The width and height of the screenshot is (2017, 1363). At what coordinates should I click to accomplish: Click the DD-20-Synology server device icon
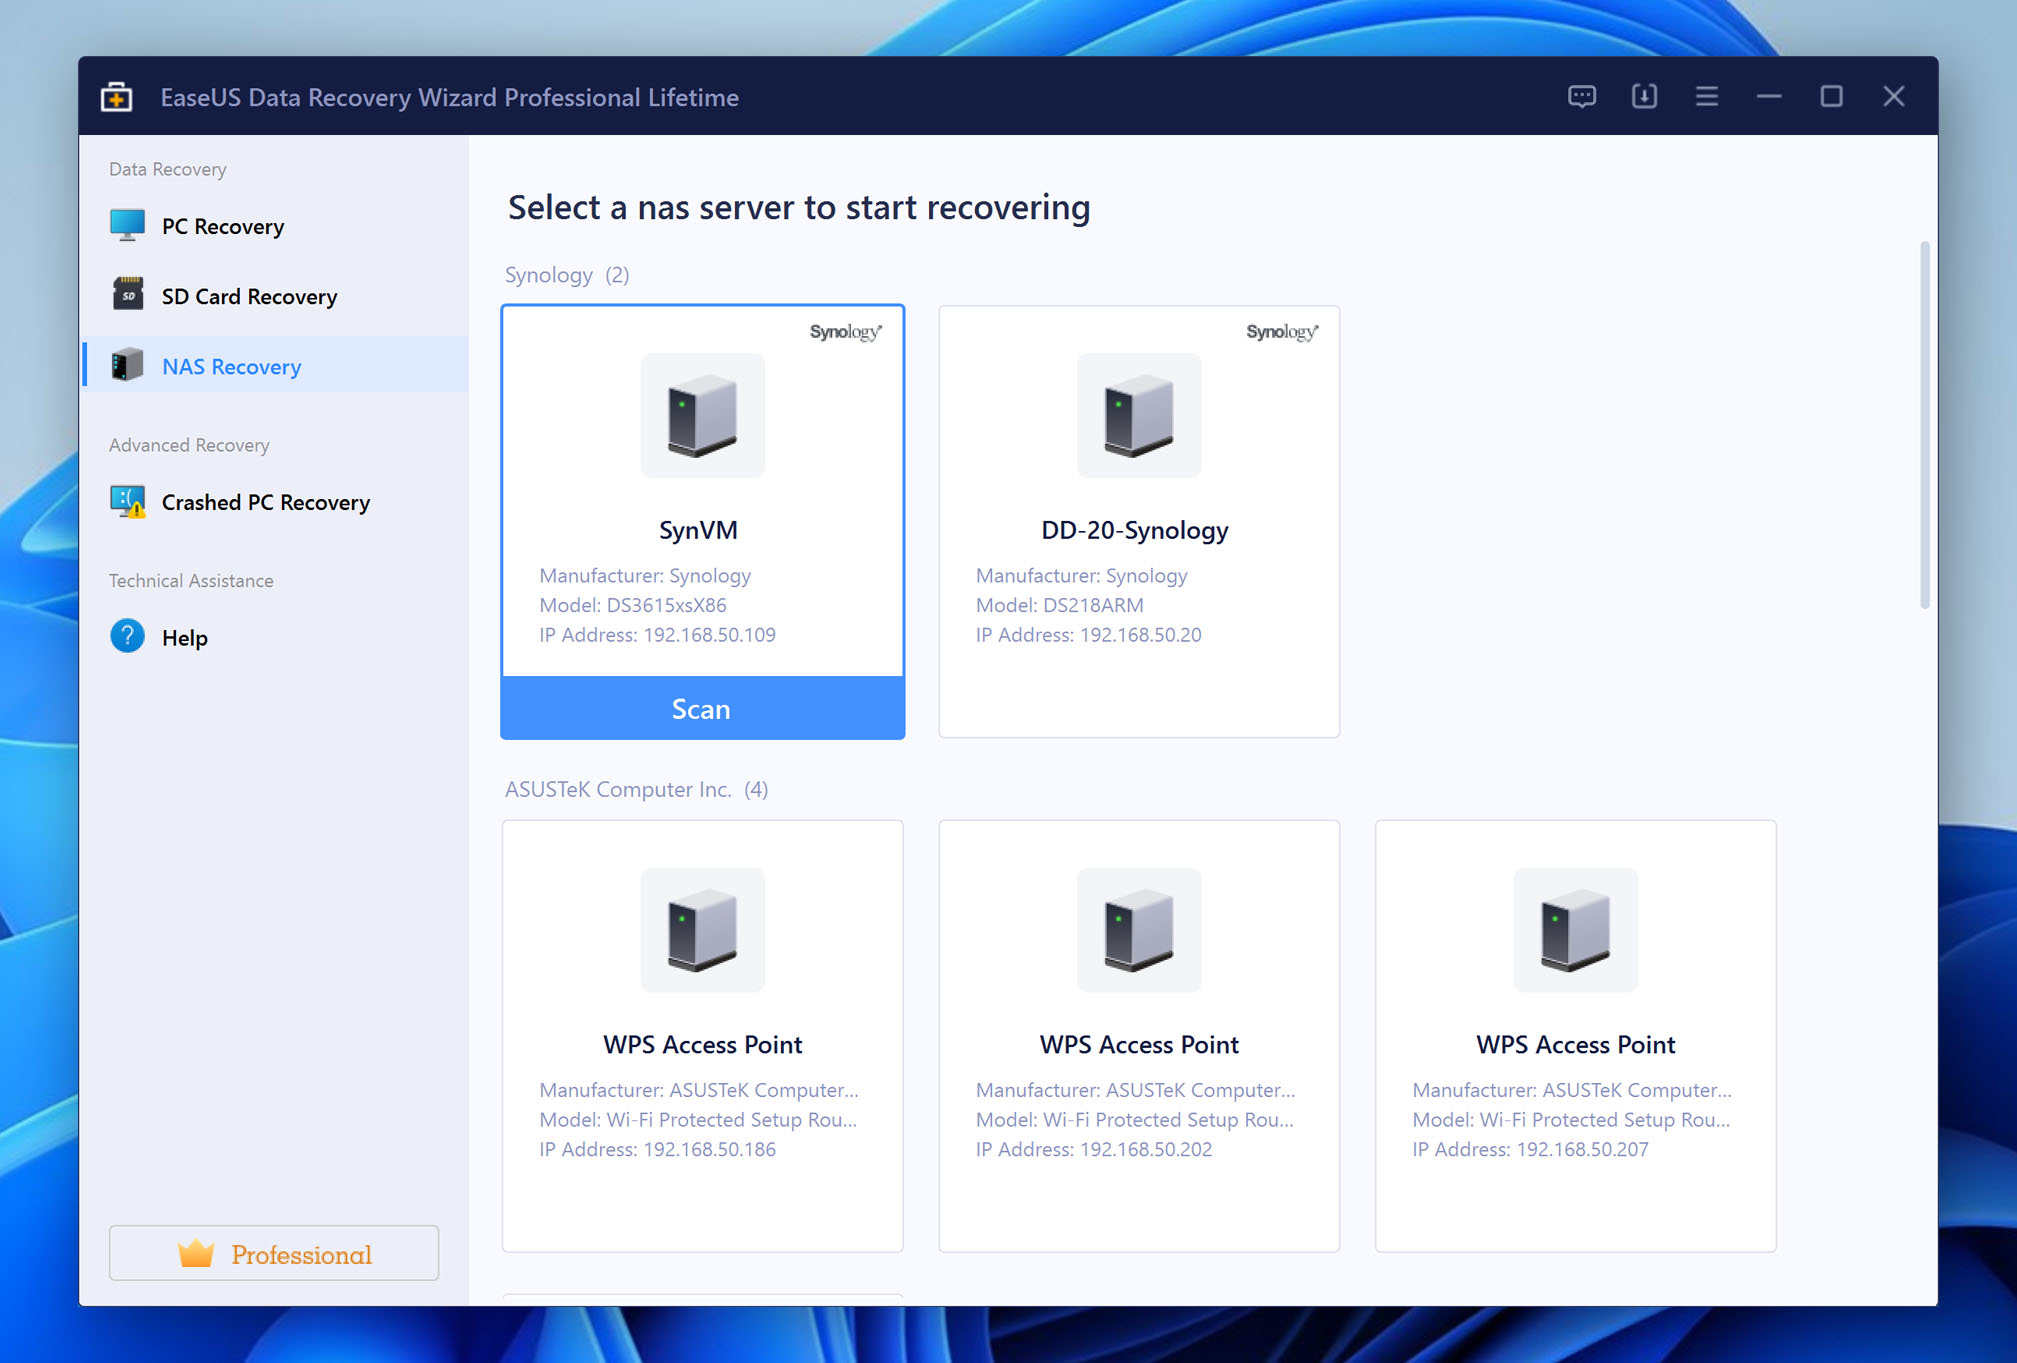click(x=1139, y=416)
